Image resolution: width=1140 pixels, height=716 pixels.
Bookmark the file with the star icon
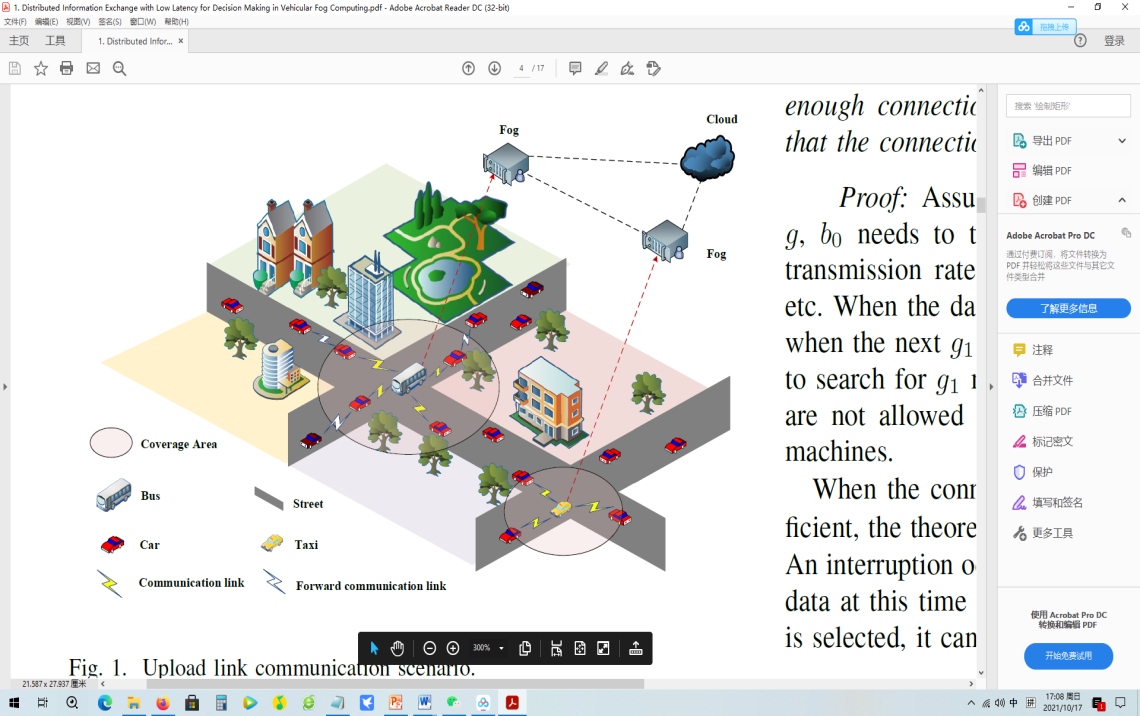[41, 68]
